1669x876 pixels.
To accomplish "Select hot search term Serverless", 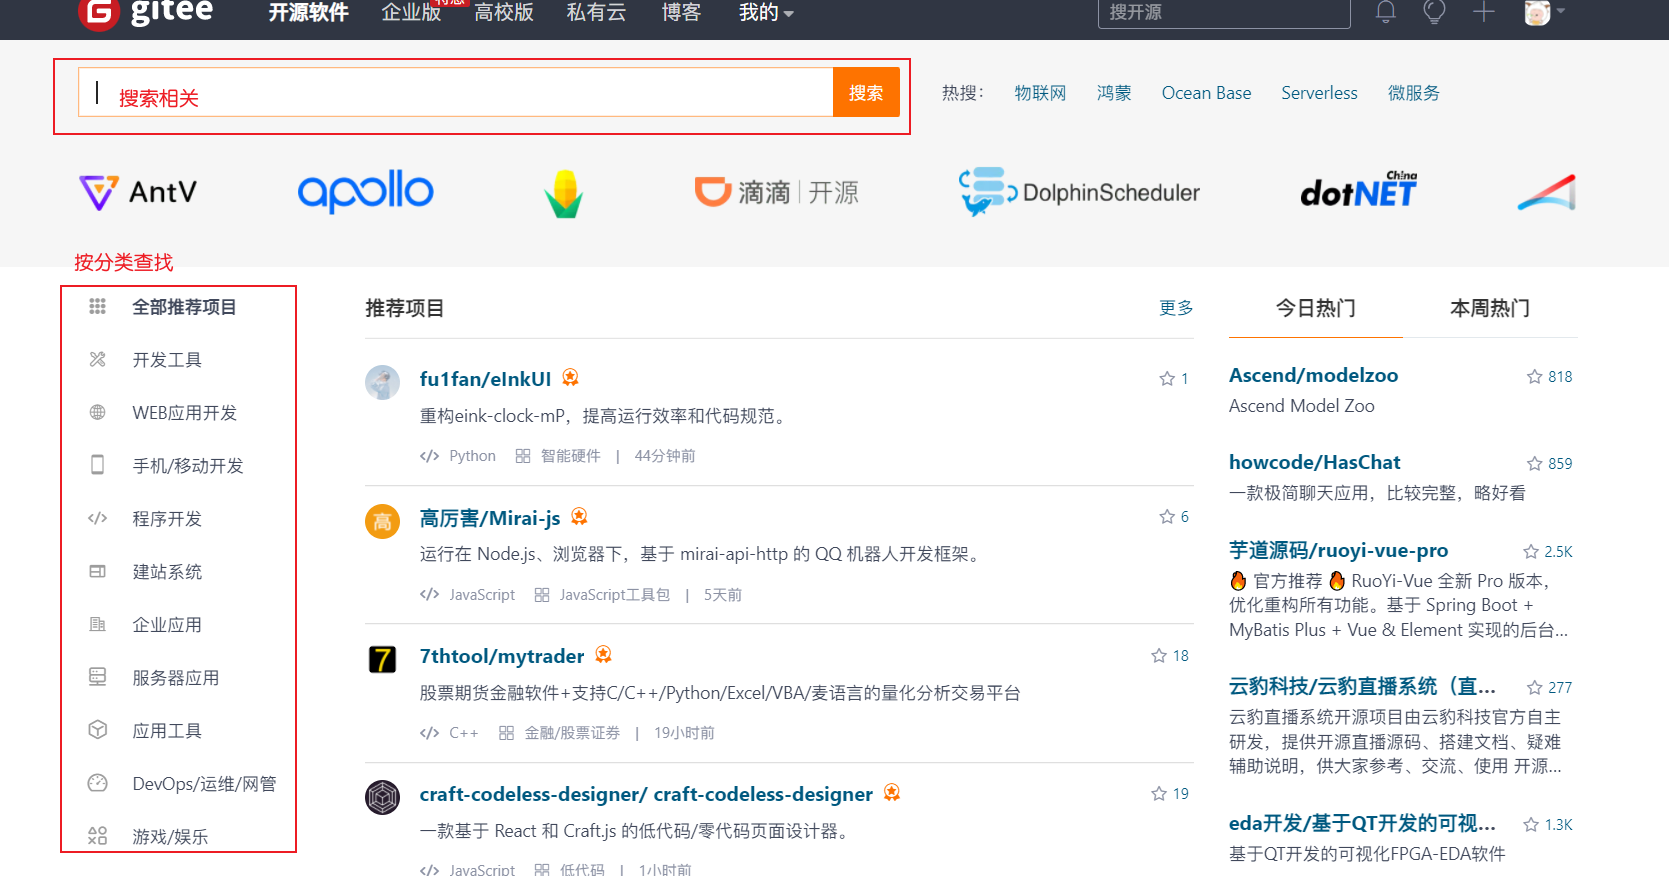I will pos(1319,93).
